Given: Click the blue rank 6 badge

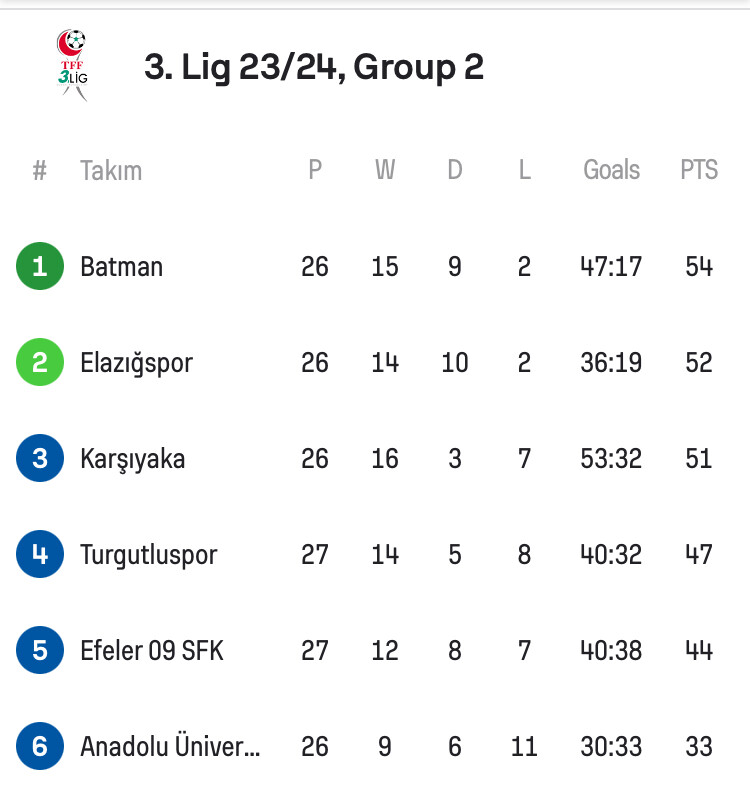Looking at the screenshot, I should (x=40, y=745).
